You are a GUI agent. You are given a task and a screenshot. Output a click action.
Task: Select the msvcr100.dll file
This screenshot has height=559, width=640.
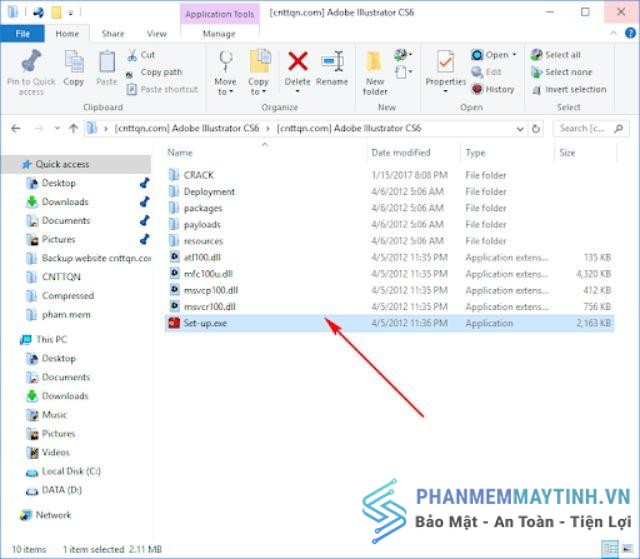pos(390,307)
